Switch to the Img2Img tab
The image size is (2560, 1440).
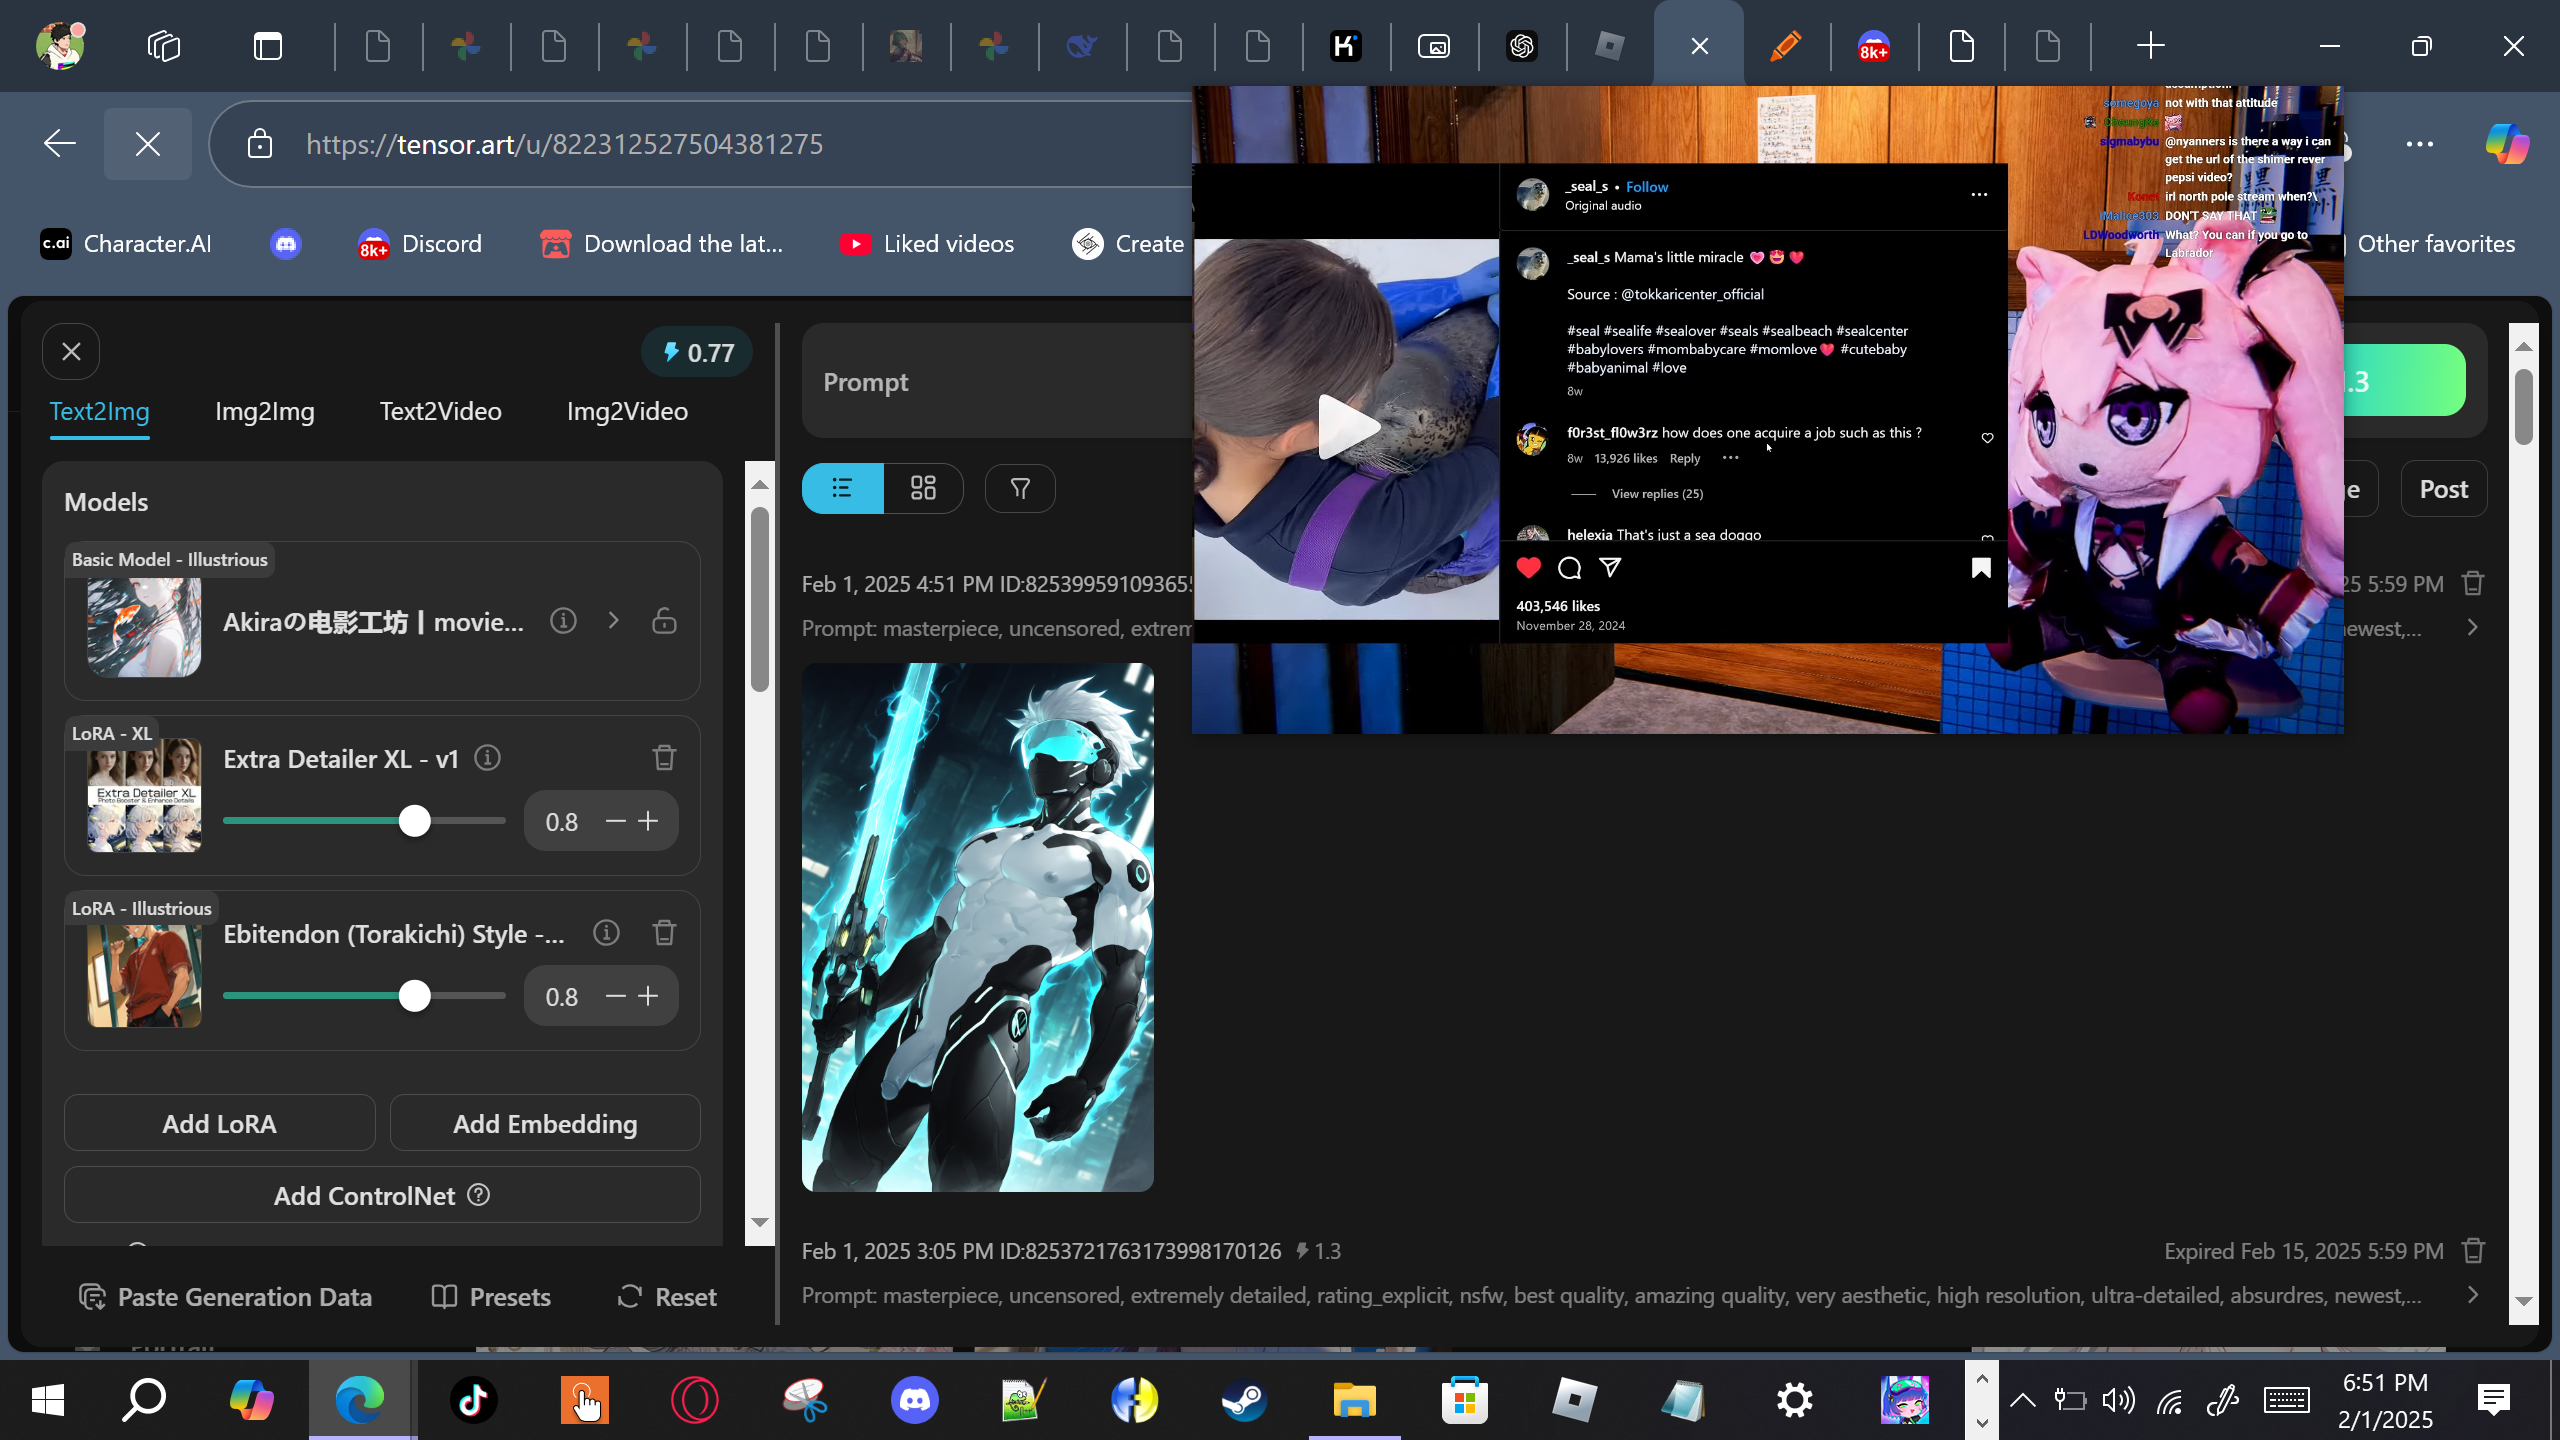coord(265,411)
